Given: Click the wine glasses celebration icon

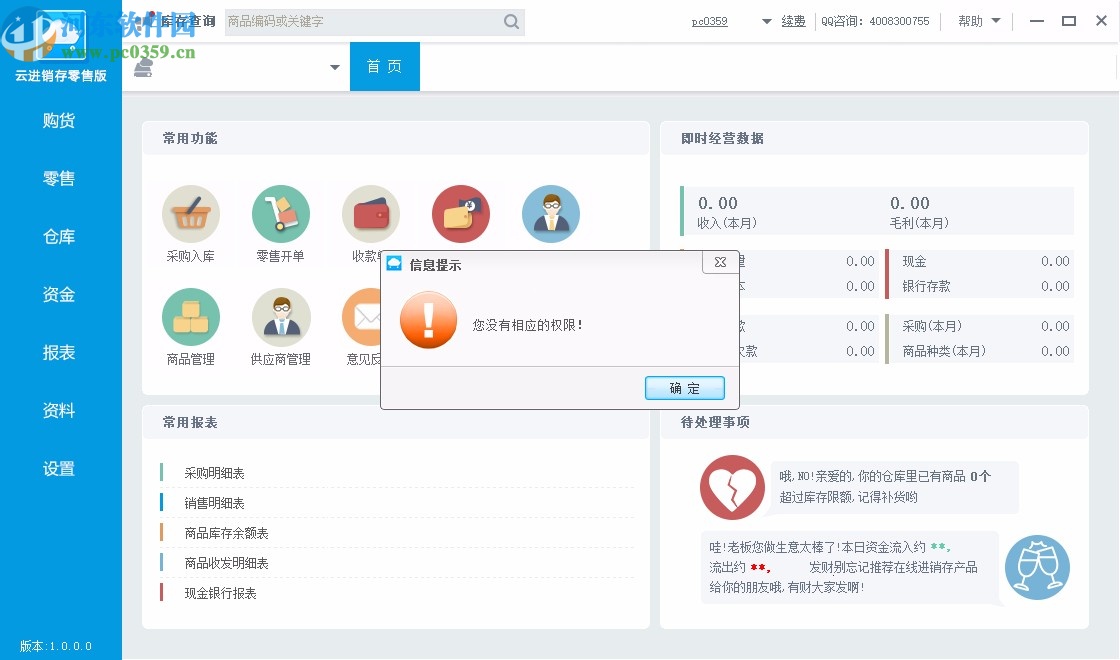Looking at the screenshot, I should 1037,568.
